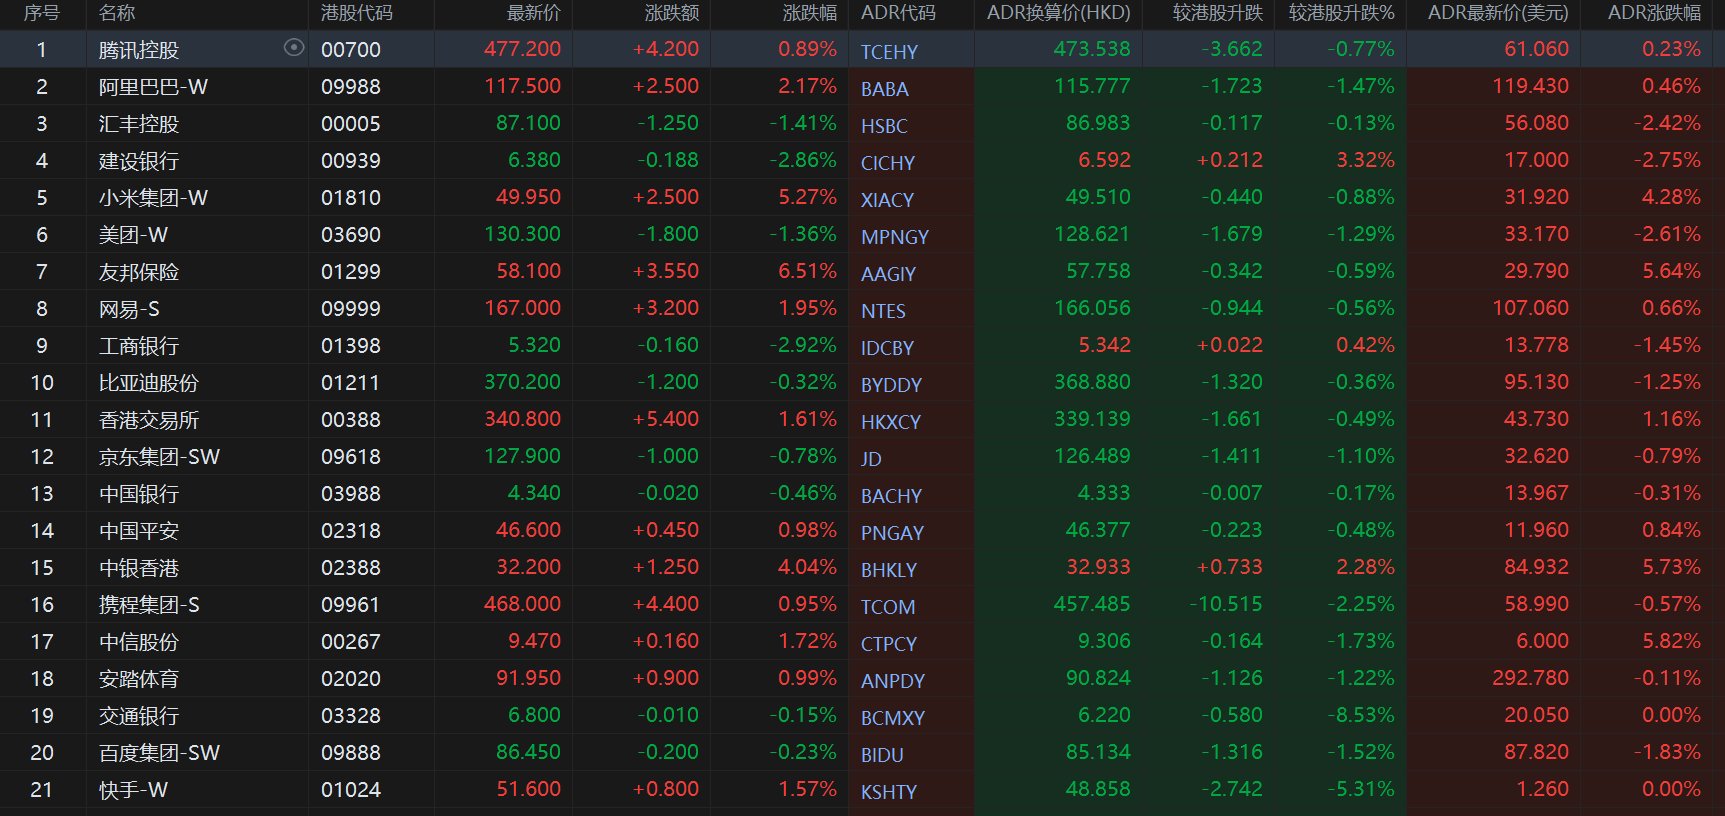The width and height of the screenshot is (1725, 816).
Task: Click the TCEHY ADR code
Action: pos(889,52)
